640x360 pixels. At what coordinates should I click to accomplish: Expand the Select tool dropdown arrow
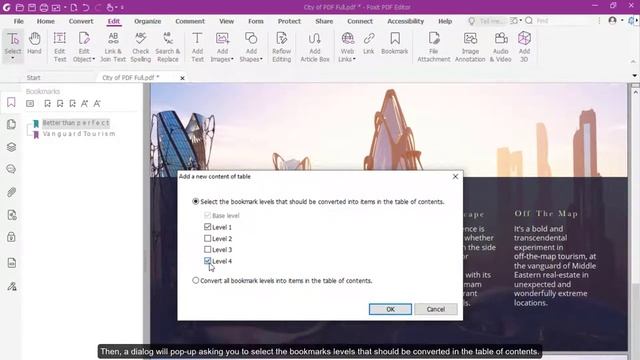(x=13, y=58)
